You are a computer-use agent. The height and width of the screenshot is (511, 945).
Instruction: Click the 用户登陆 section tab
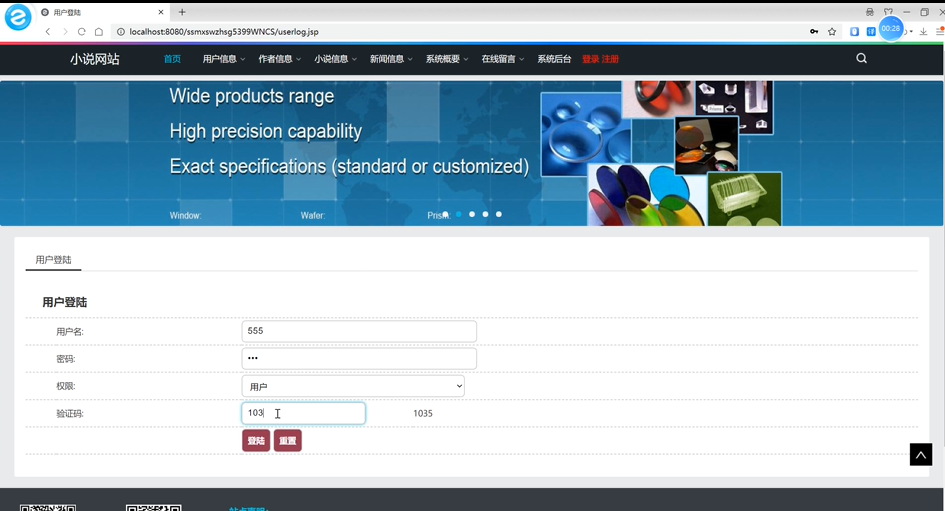pos(53,260)
